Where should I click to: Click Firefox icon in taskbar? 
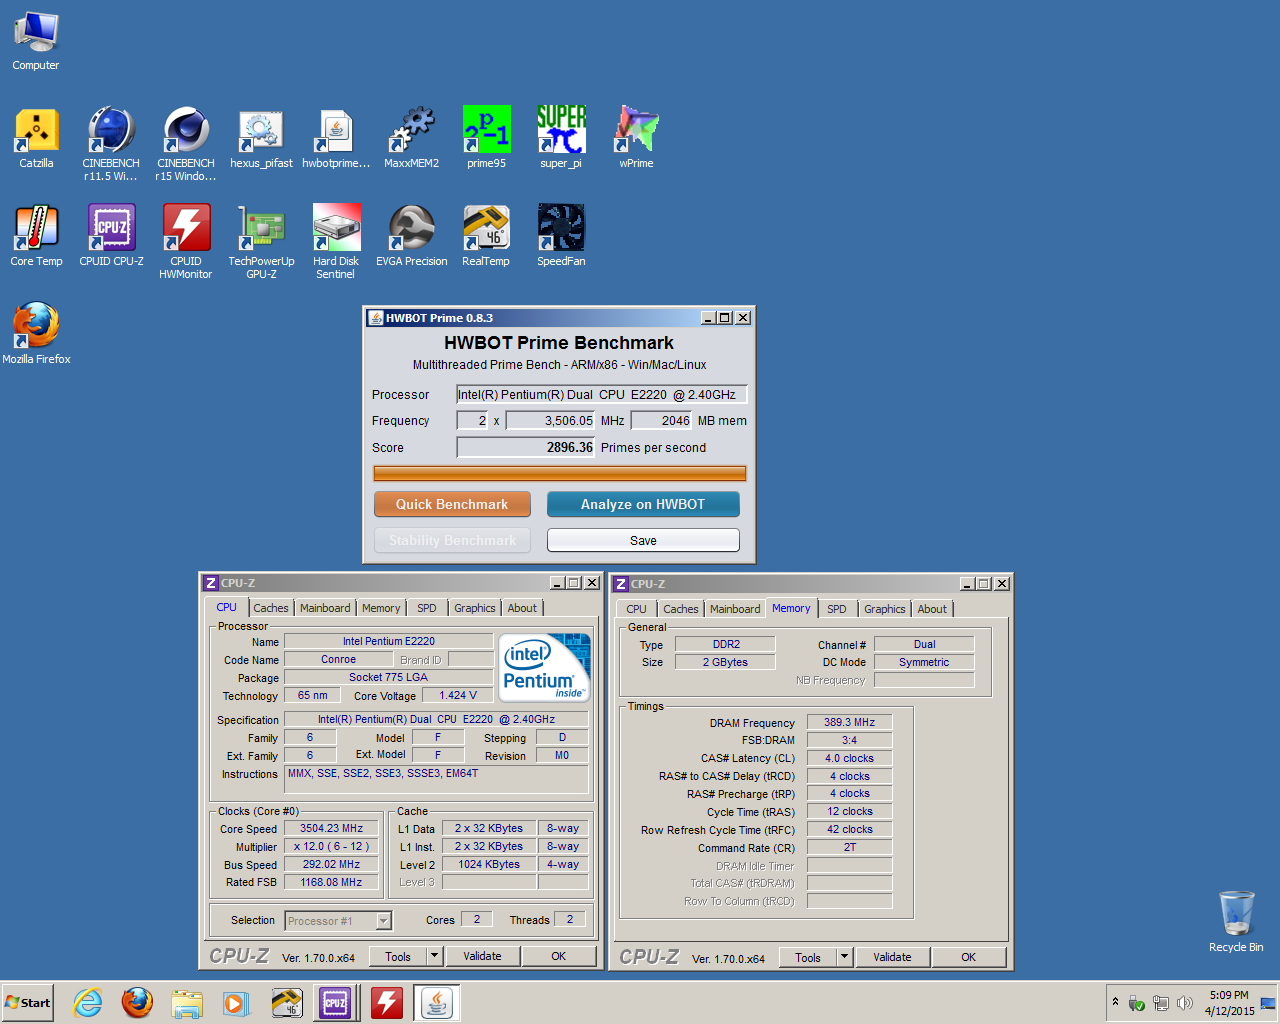137,1002
